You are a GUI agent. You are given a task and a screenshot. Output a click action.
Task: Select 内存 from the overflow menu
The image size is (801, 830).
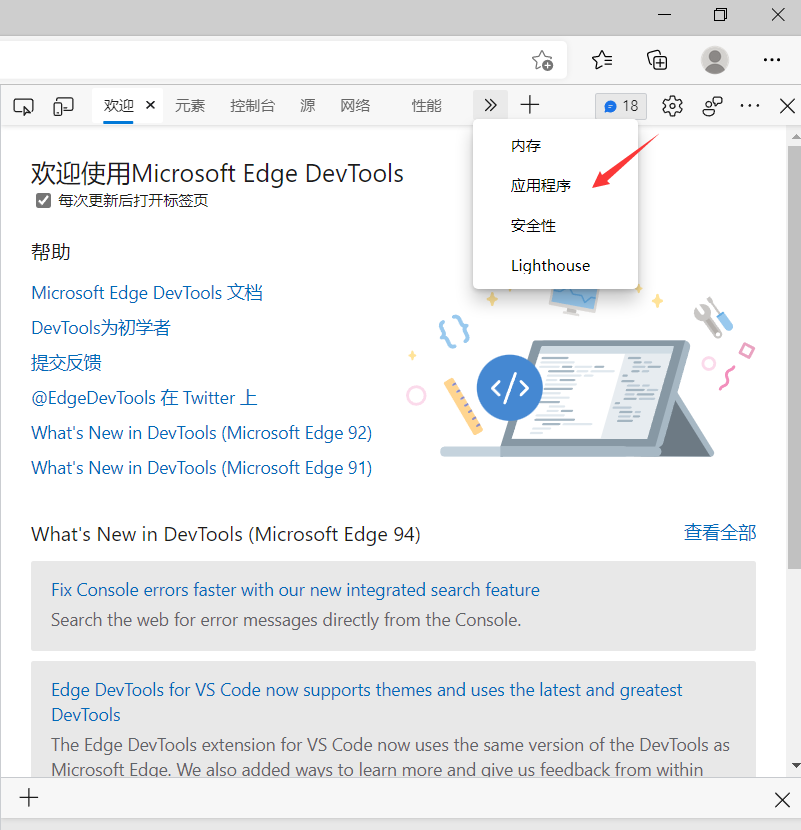[x=555, y=146]
